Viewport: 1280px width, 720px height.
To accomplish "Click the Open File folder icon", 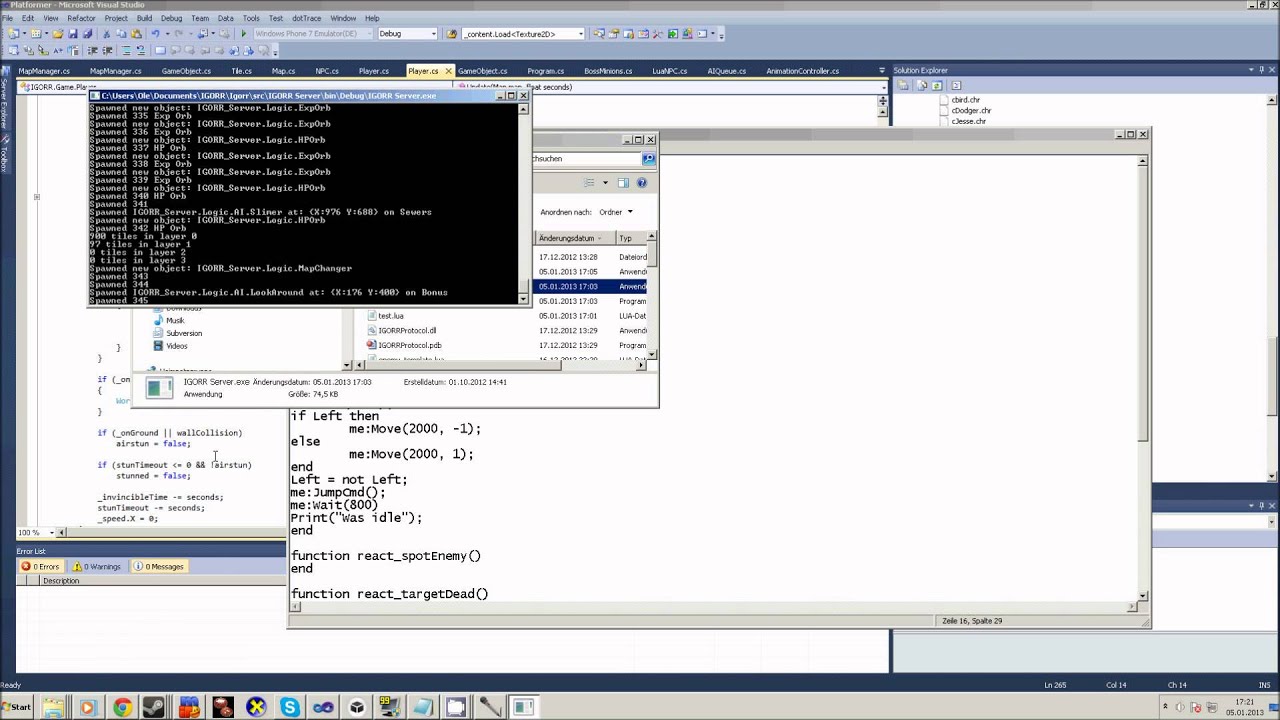I will (58, 34).
